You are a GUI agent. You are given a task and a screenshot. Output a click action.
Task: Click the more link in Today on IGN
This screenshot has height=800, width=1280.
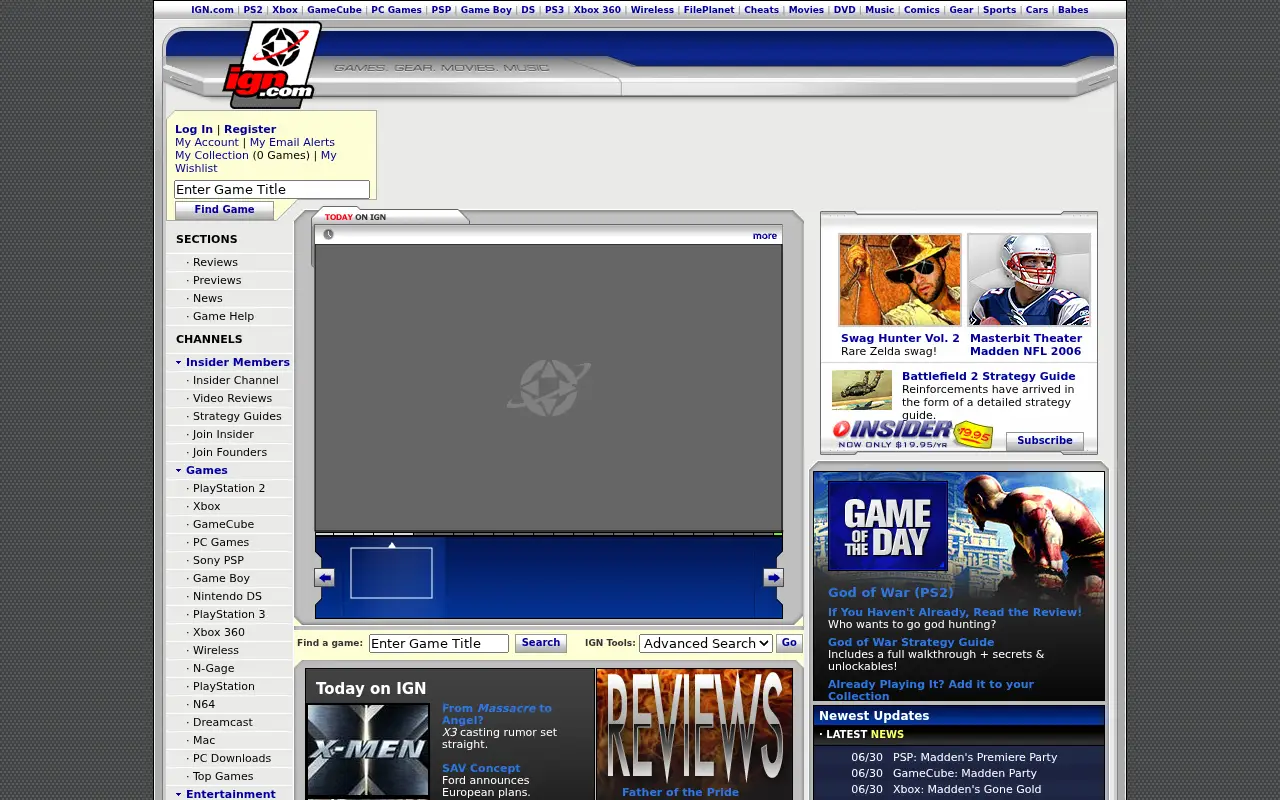(x=765, y=236)
